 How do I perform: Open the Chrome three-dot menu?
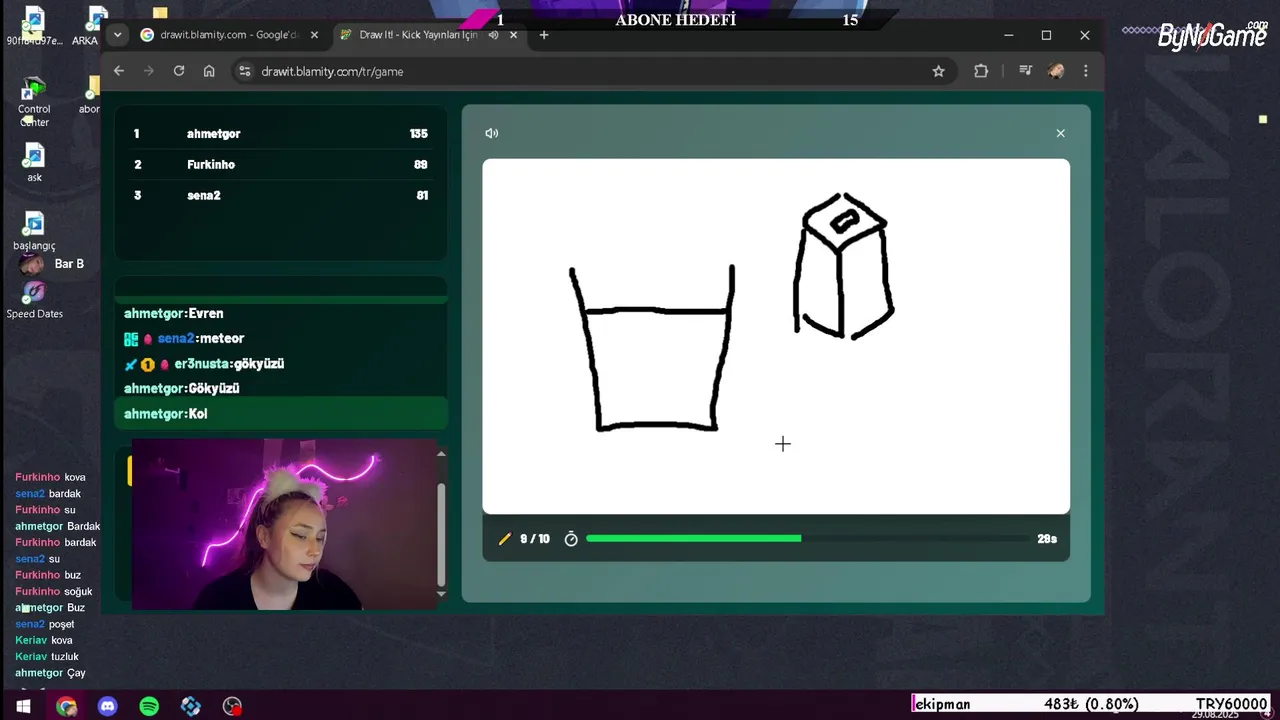pyautogui.click(x=1086, y=71)
